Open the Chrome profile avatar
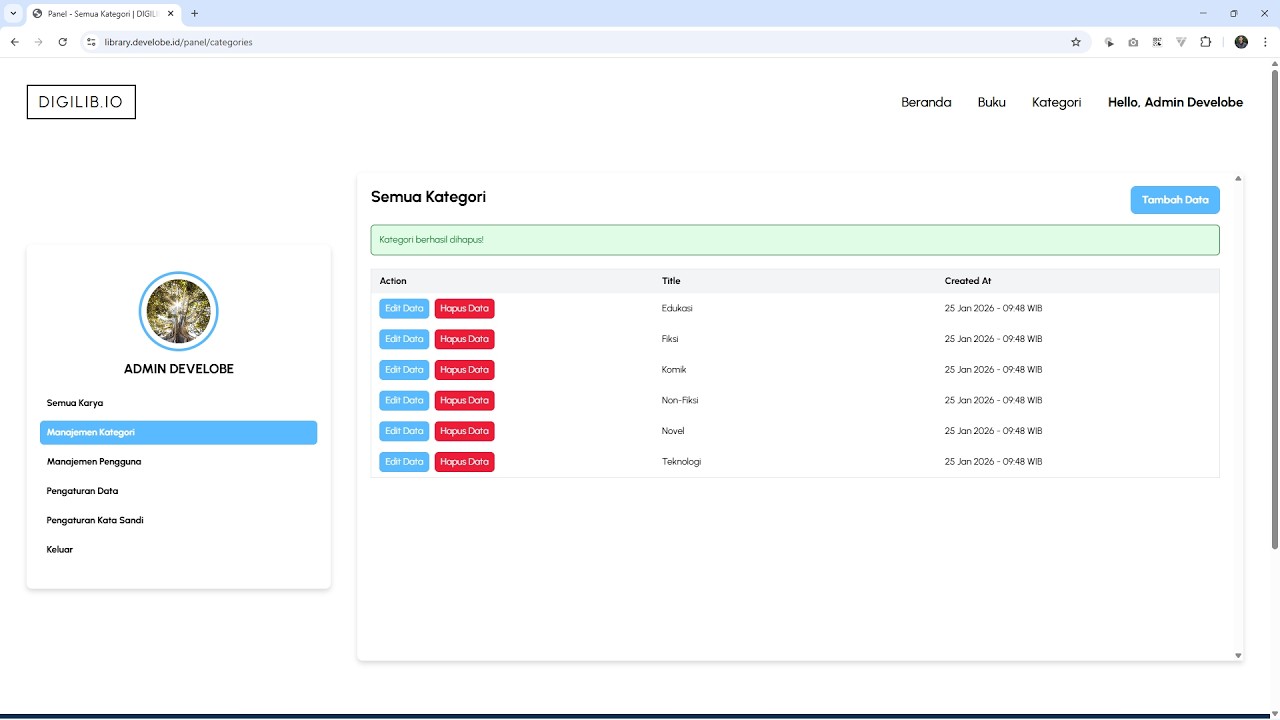This screenshot has width=1280, height=720. click(x=1241, y=42)
